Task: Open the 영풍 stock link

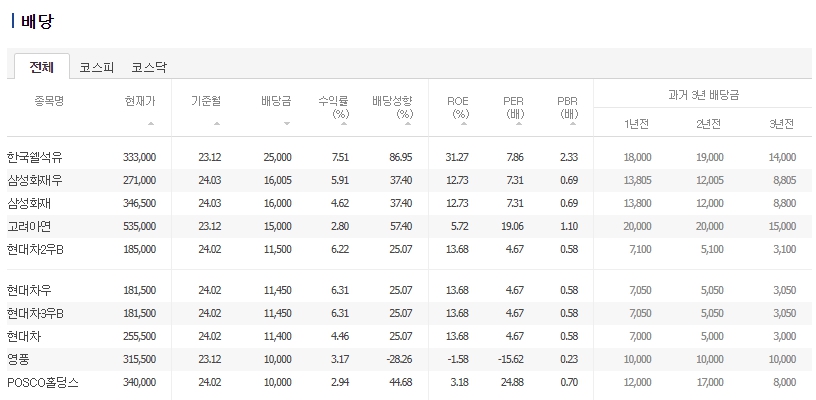Action: [x=18, y=359]
